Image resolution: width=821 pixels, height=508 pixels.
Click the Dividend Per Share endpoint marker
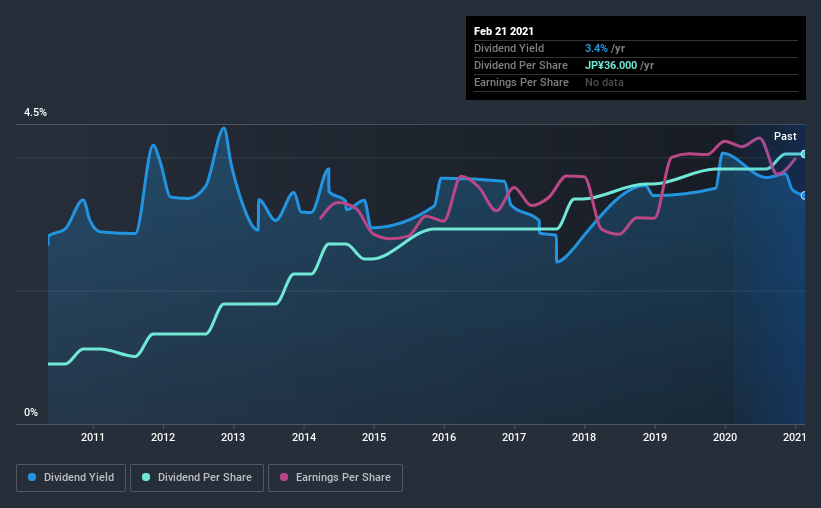(x=803, y=154)
